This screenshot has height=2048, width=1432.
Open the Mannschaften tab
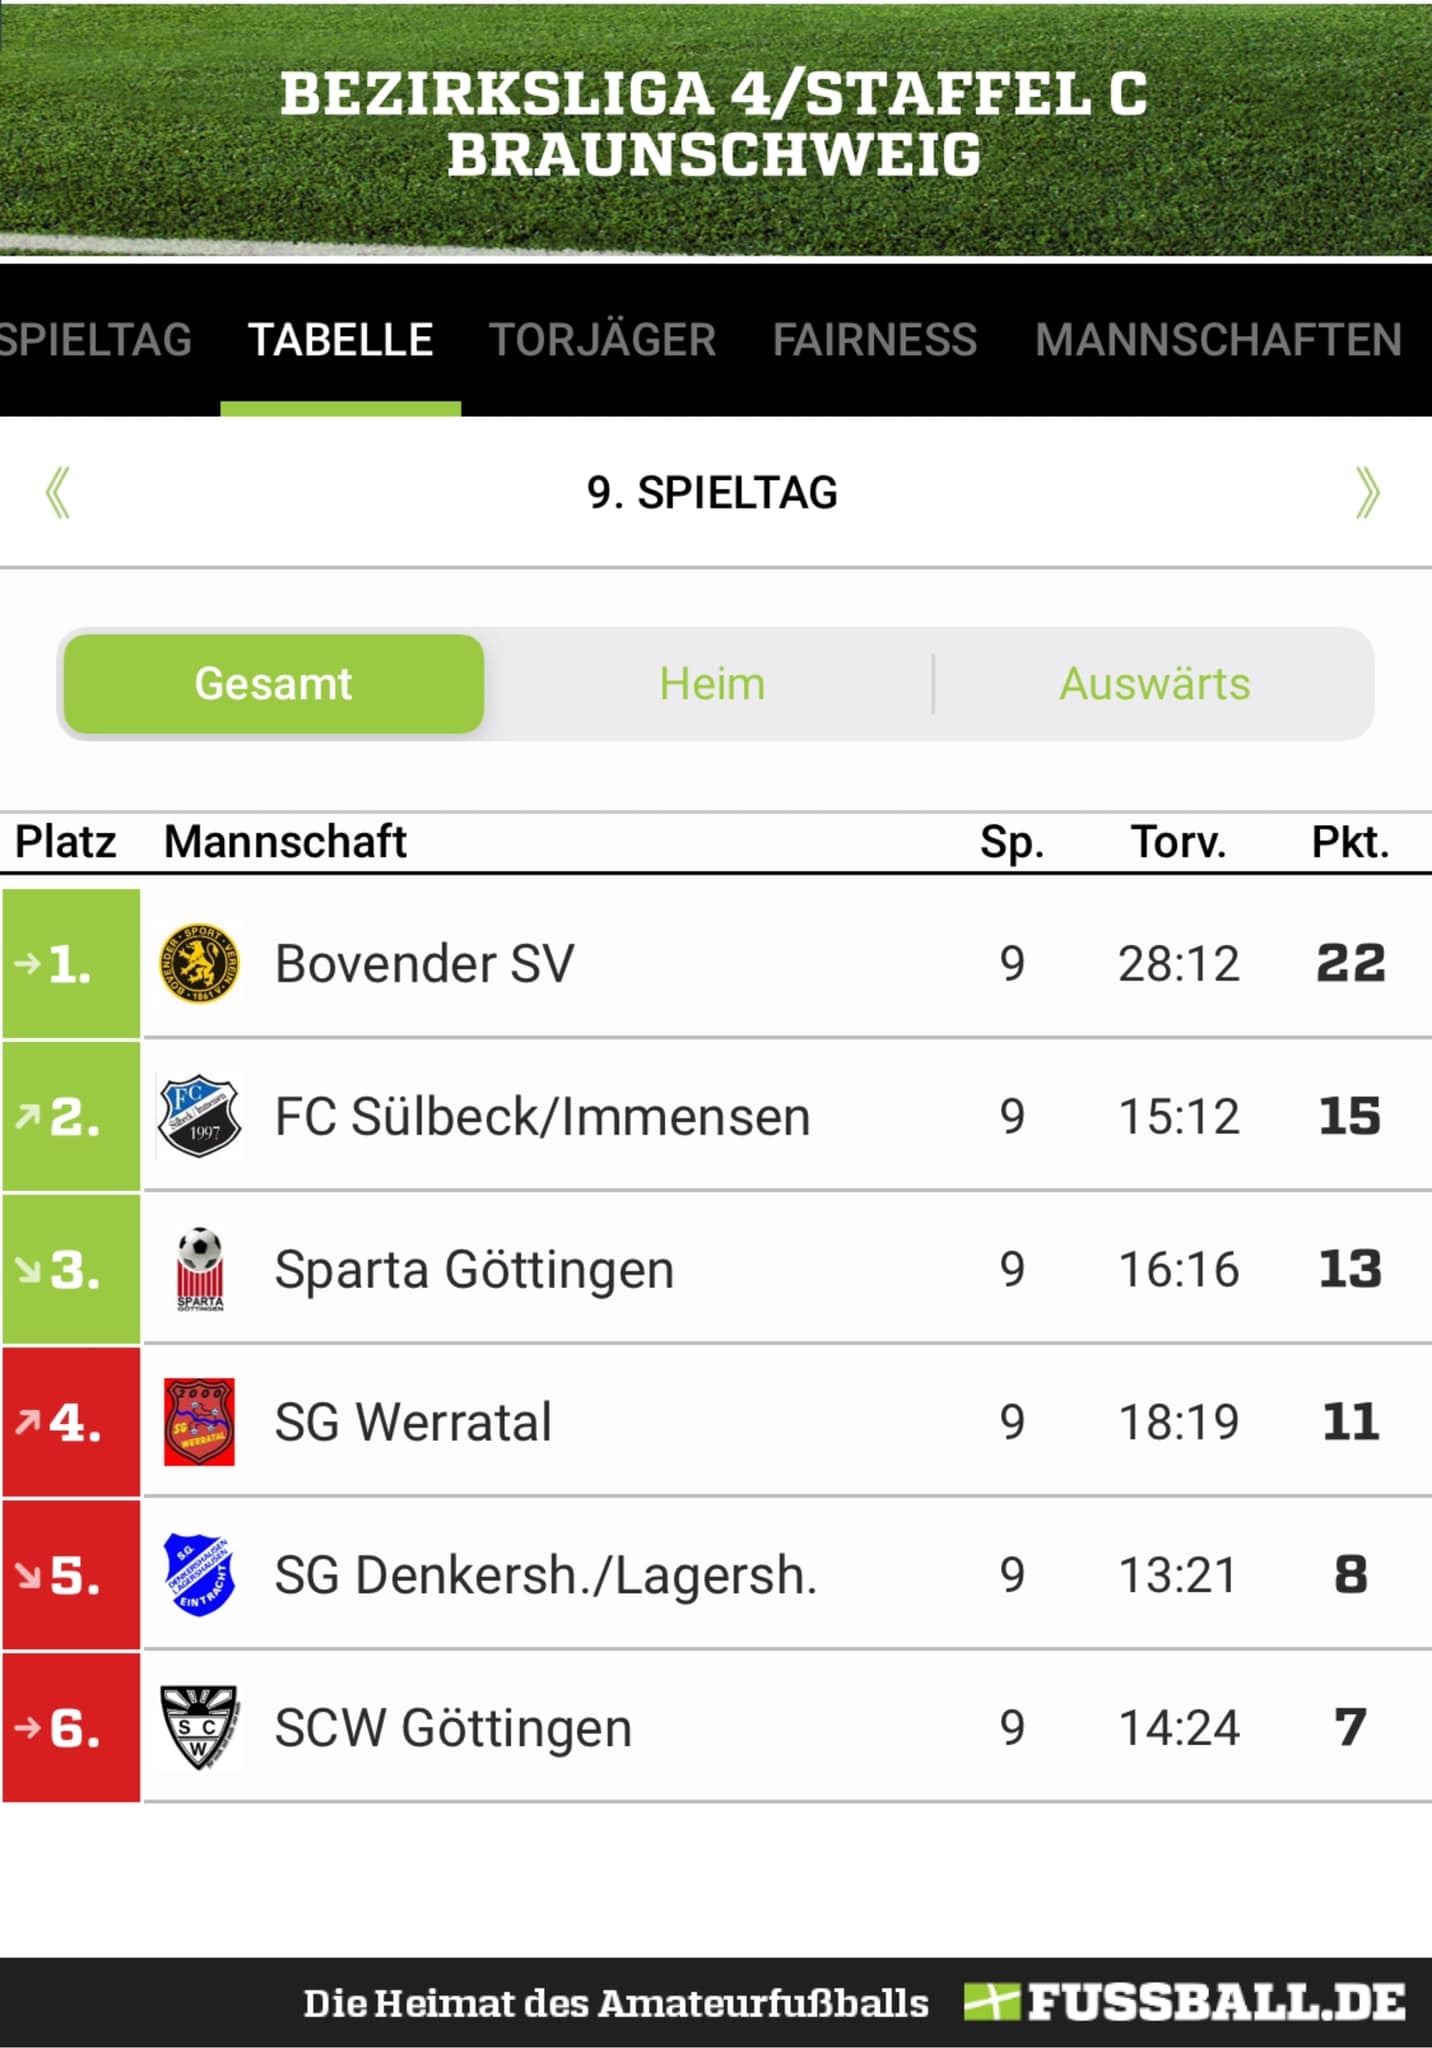[1218, 340]
